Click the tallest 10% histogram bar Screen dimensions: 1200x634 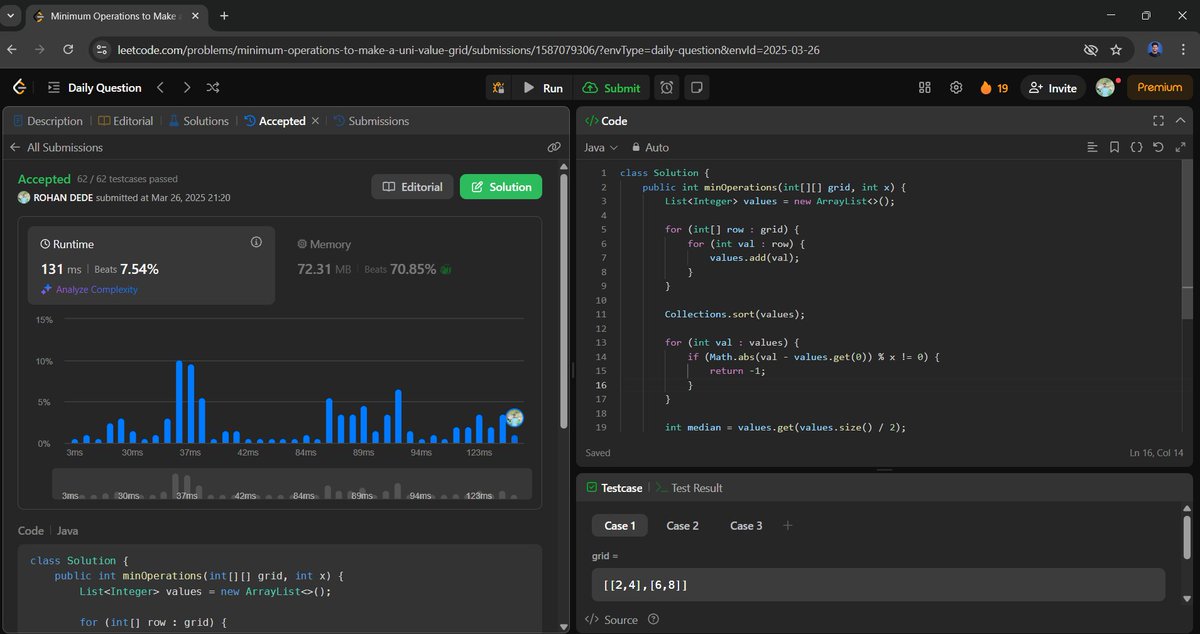click(x=179, y=402)
